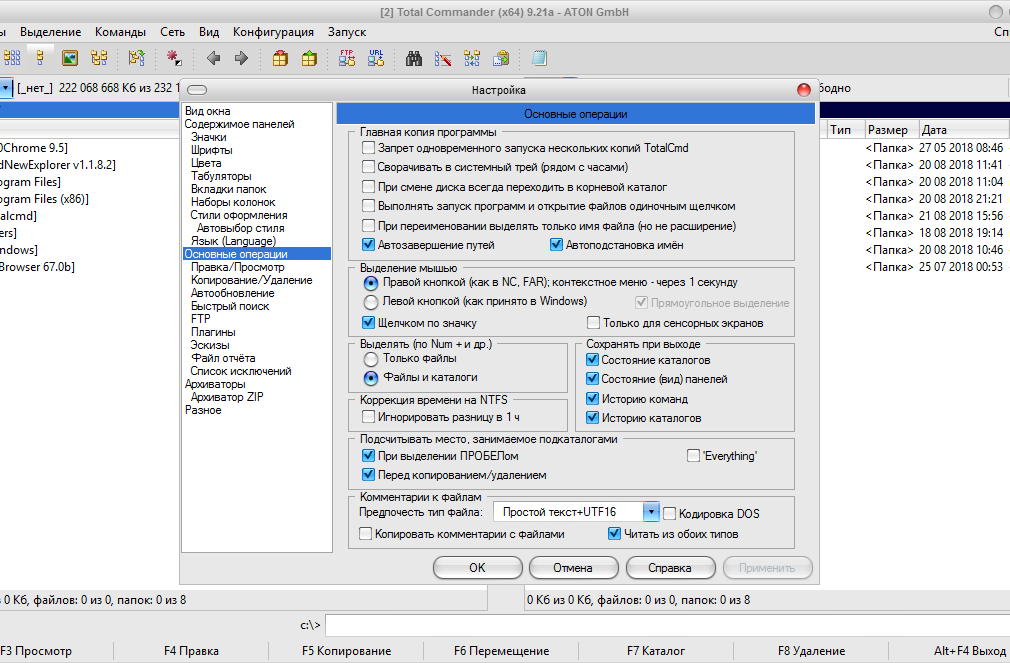
Task: Enable single-copy restriction for TotalCmd
Action: (368, 148)
